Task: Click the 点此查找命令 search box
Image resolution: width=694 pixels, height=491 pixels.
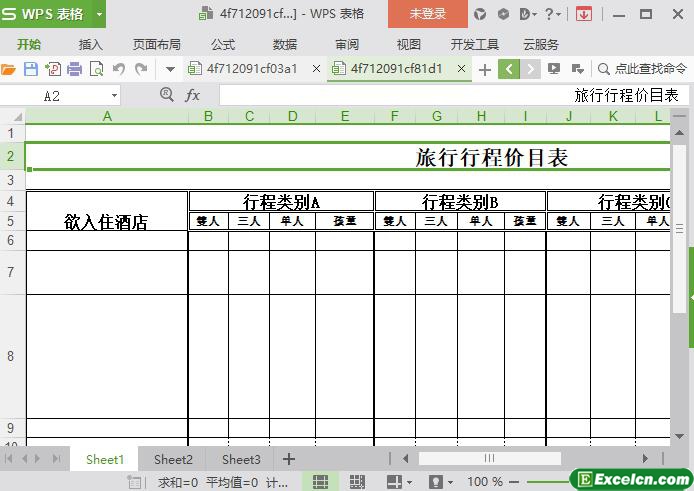Action: (x=643, y=69)
